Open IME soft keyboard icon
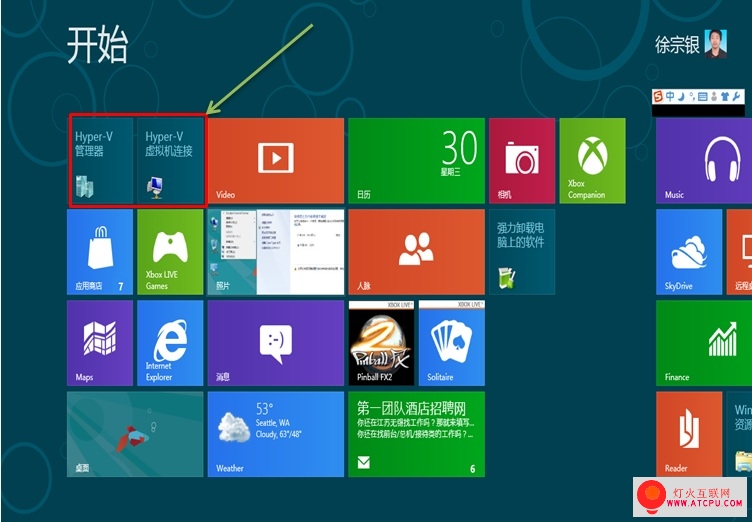Image resolution: width=752 pixels, height=522 pixels. pyautogui.click(x=703, y=96)
